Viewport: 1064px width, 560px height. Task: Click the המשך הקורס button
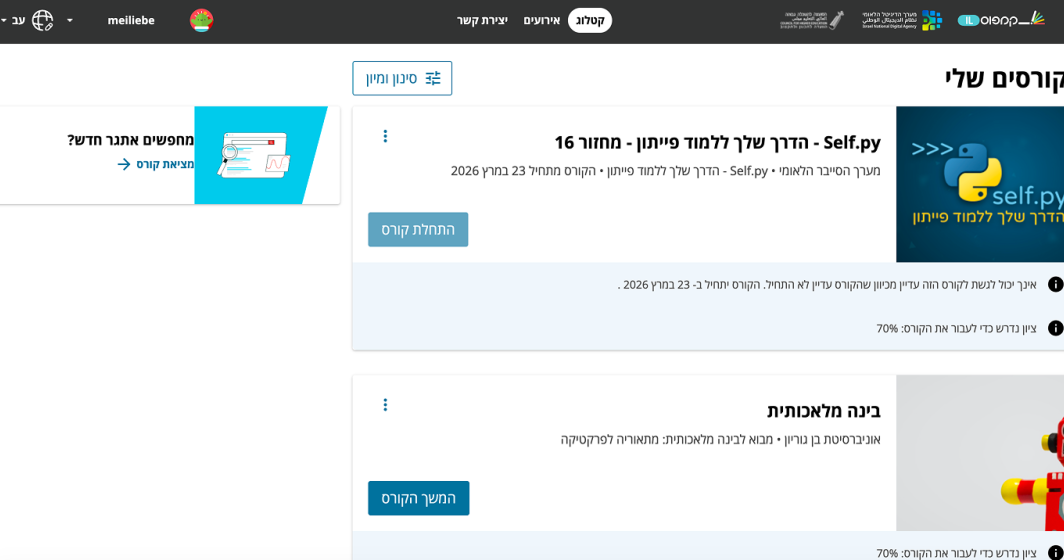pyautogui.click(x=418, y=498)
